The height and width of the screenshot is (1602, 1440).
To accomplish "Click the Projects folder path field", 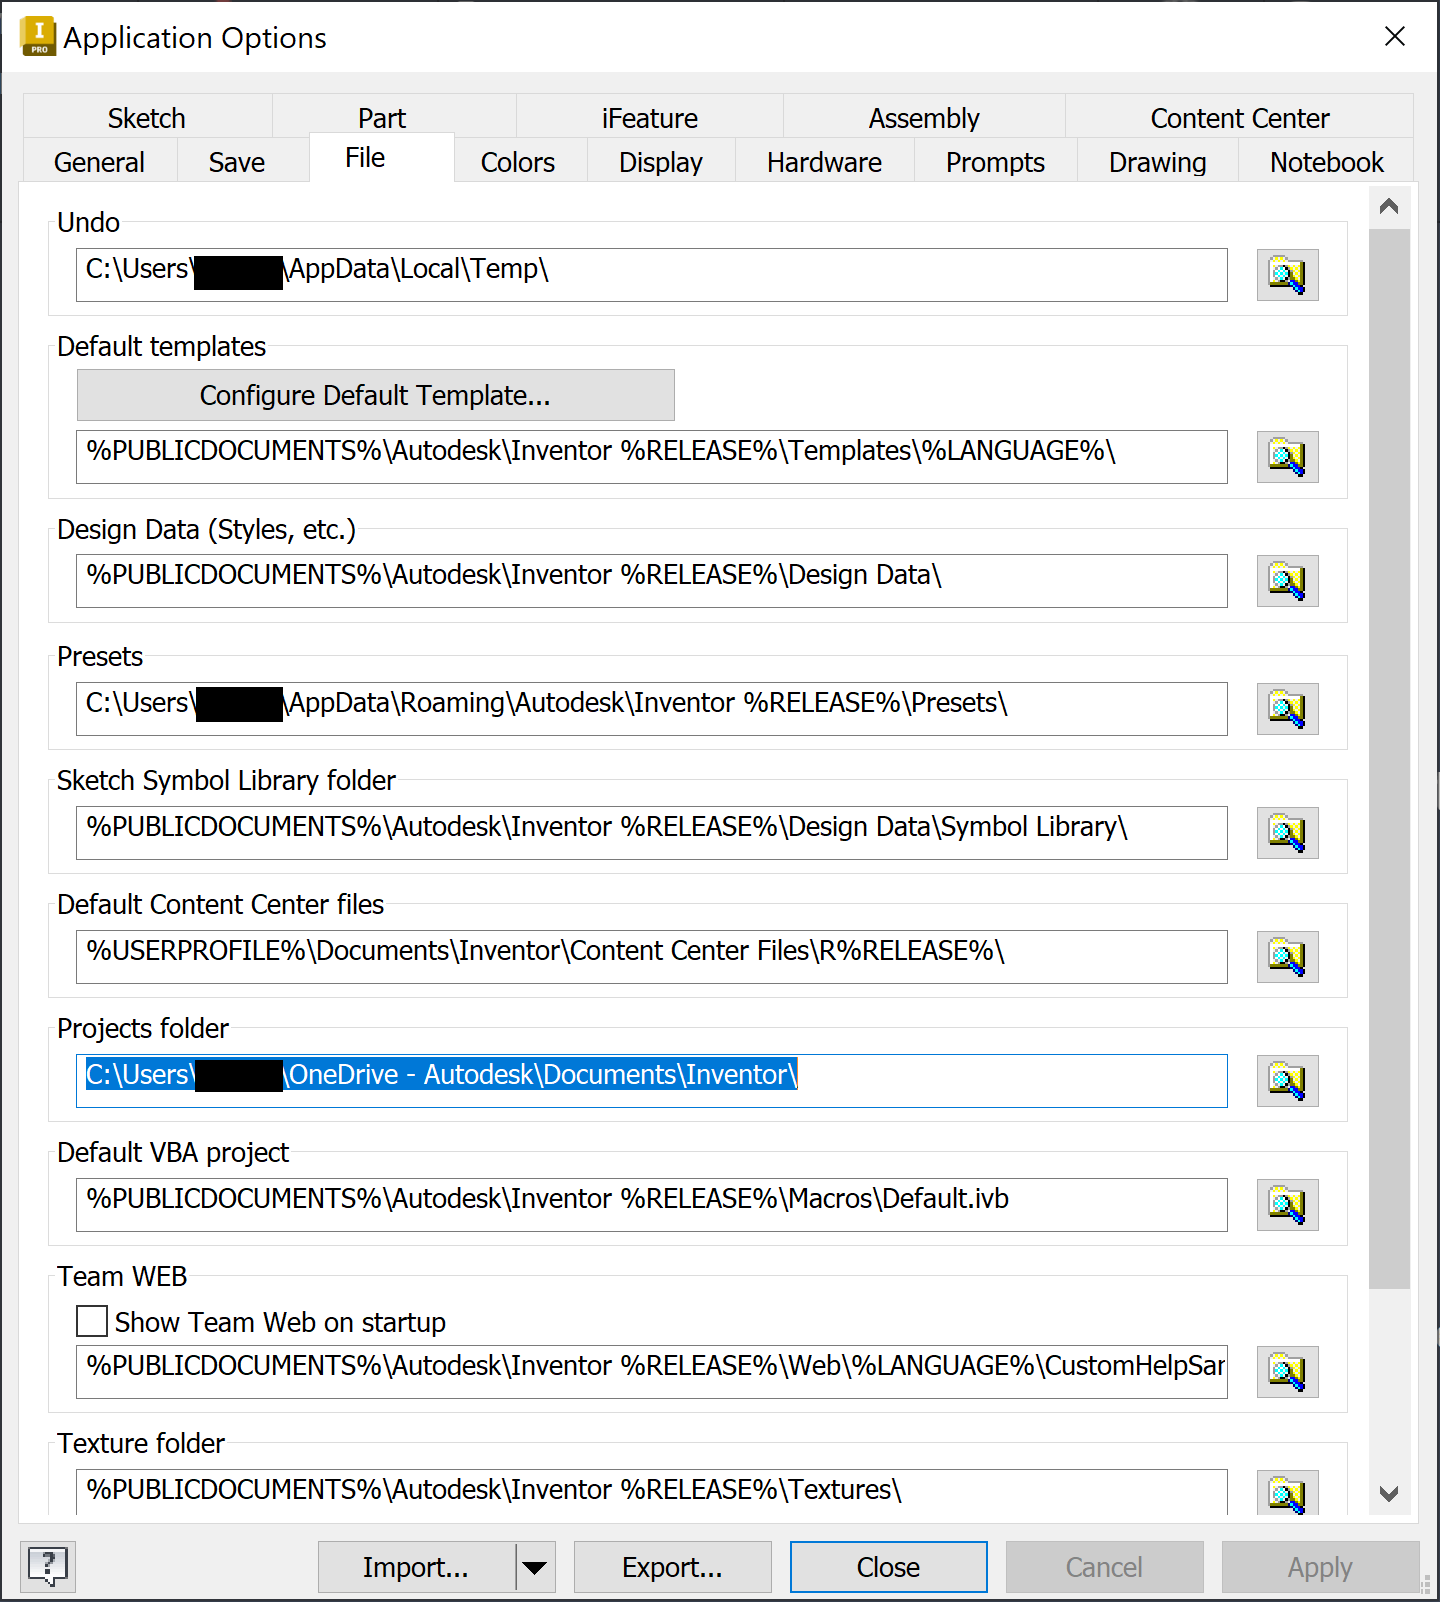I will pyautogui.click(x=652, y=1081).
